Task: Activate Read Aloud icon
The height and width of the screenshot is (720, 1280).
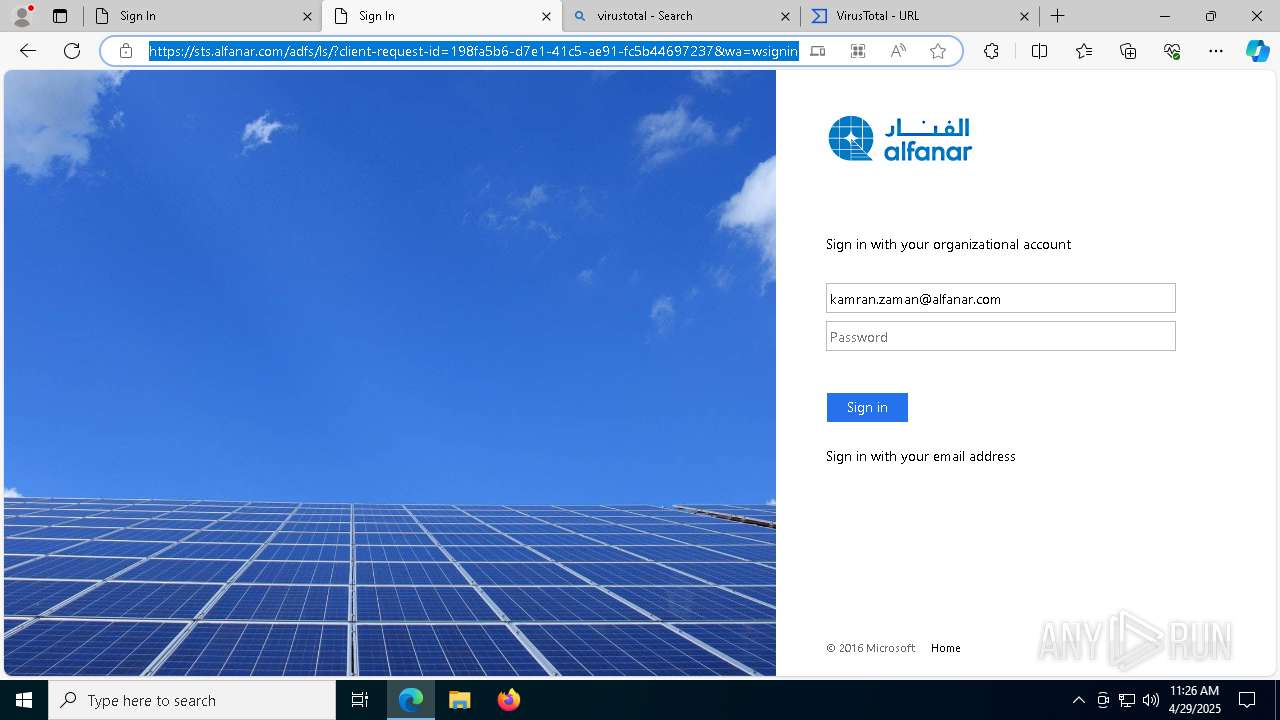Action: pyautogui.click(x=898, y=51)
